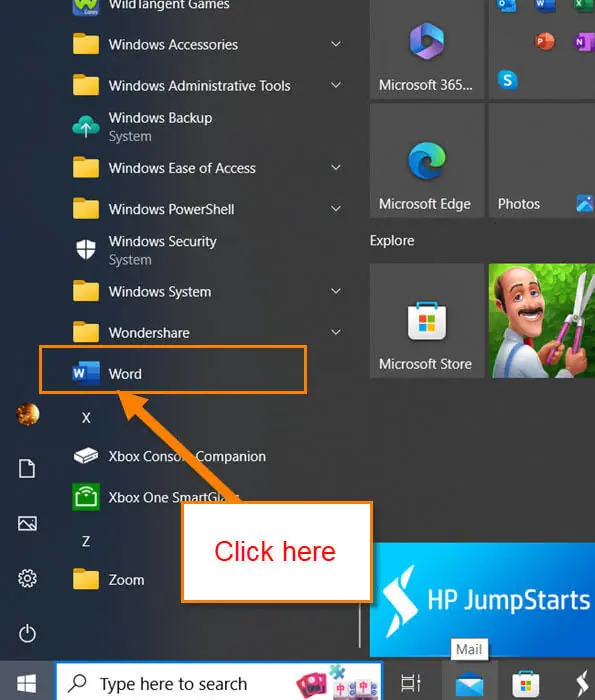Open Settings gear in Start sidebar
The height and width of the screenshot is (700, 595).
click(27, 579)
